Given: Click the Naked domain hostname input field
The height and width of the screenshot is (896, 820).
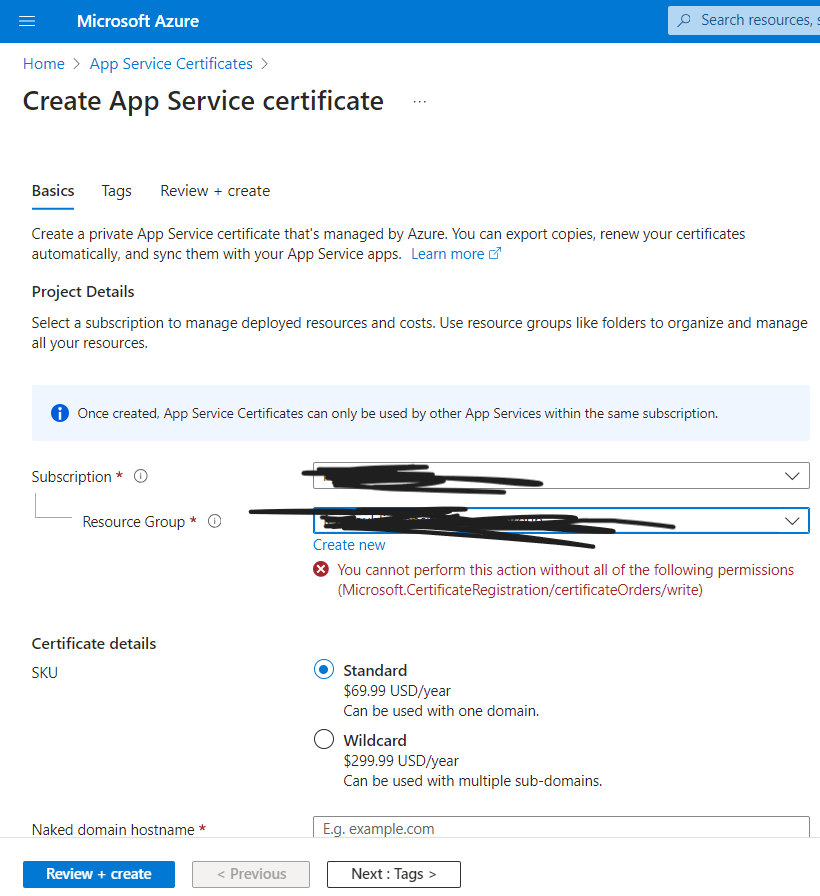Looking at the screenshot, I should pos(560,828).
